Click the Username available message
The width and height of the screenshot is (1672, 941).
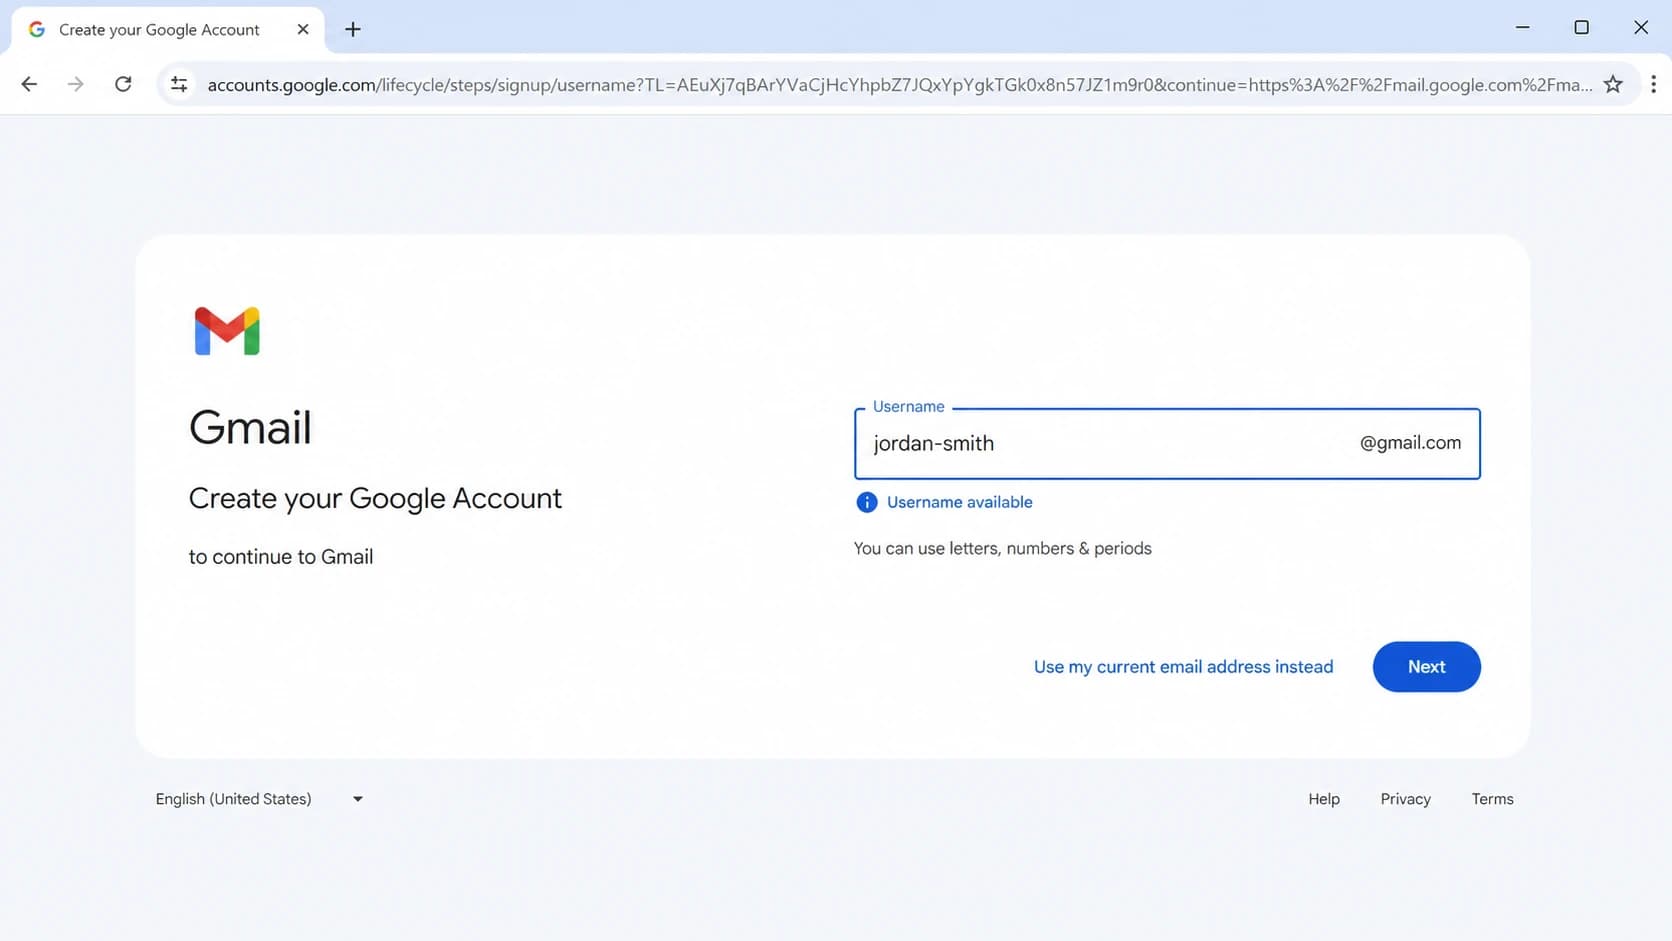[x=959, y=502]
